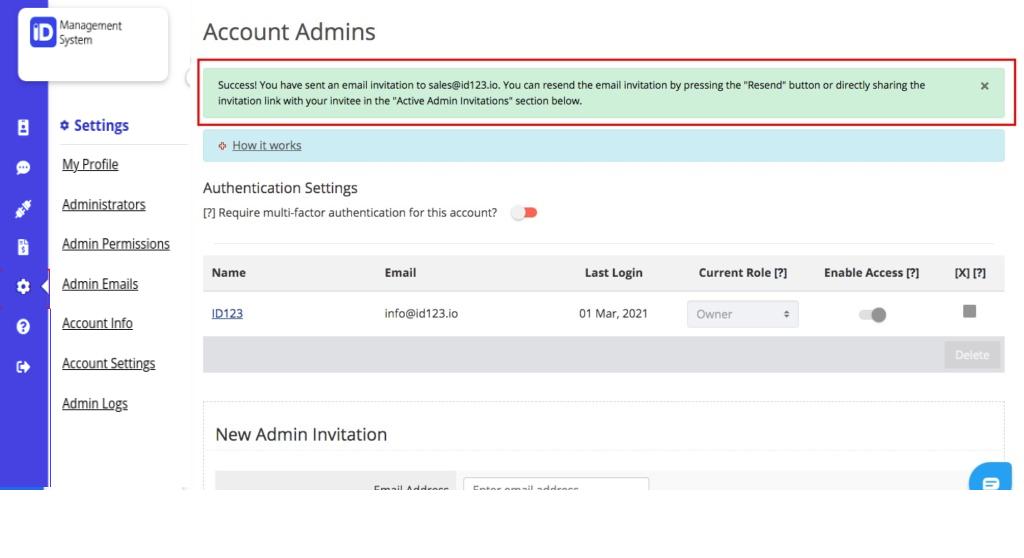Open the ID123 admin name link

click(227, 314)
